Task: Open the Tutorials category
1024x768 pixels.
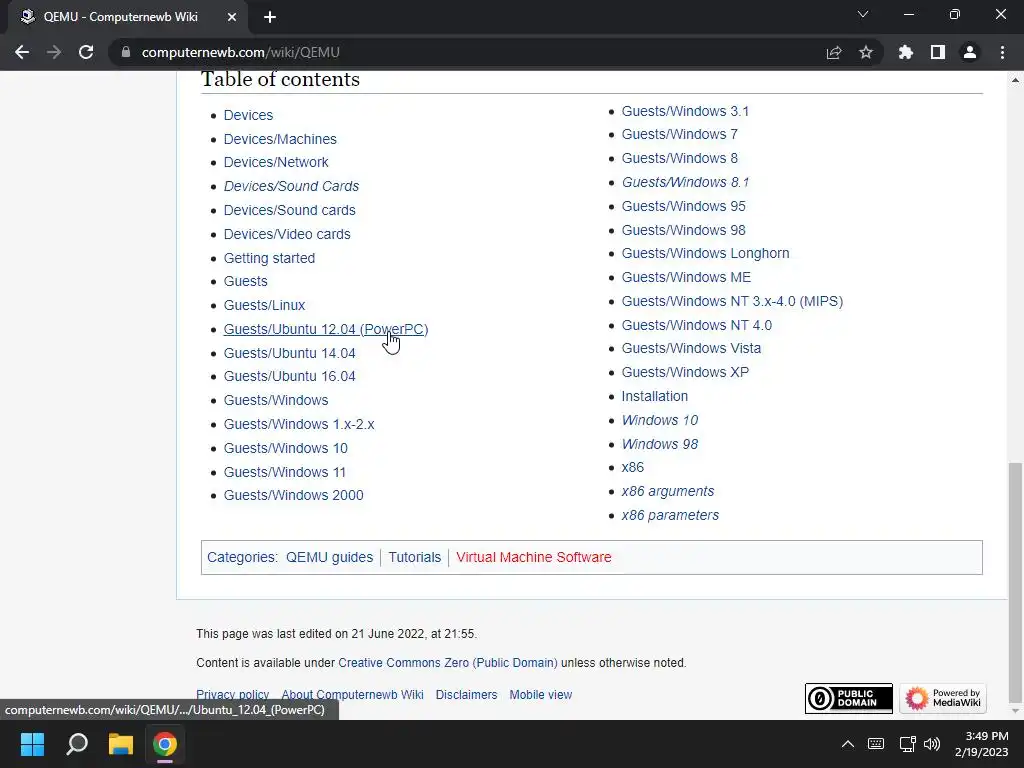Action: point(415,557)
